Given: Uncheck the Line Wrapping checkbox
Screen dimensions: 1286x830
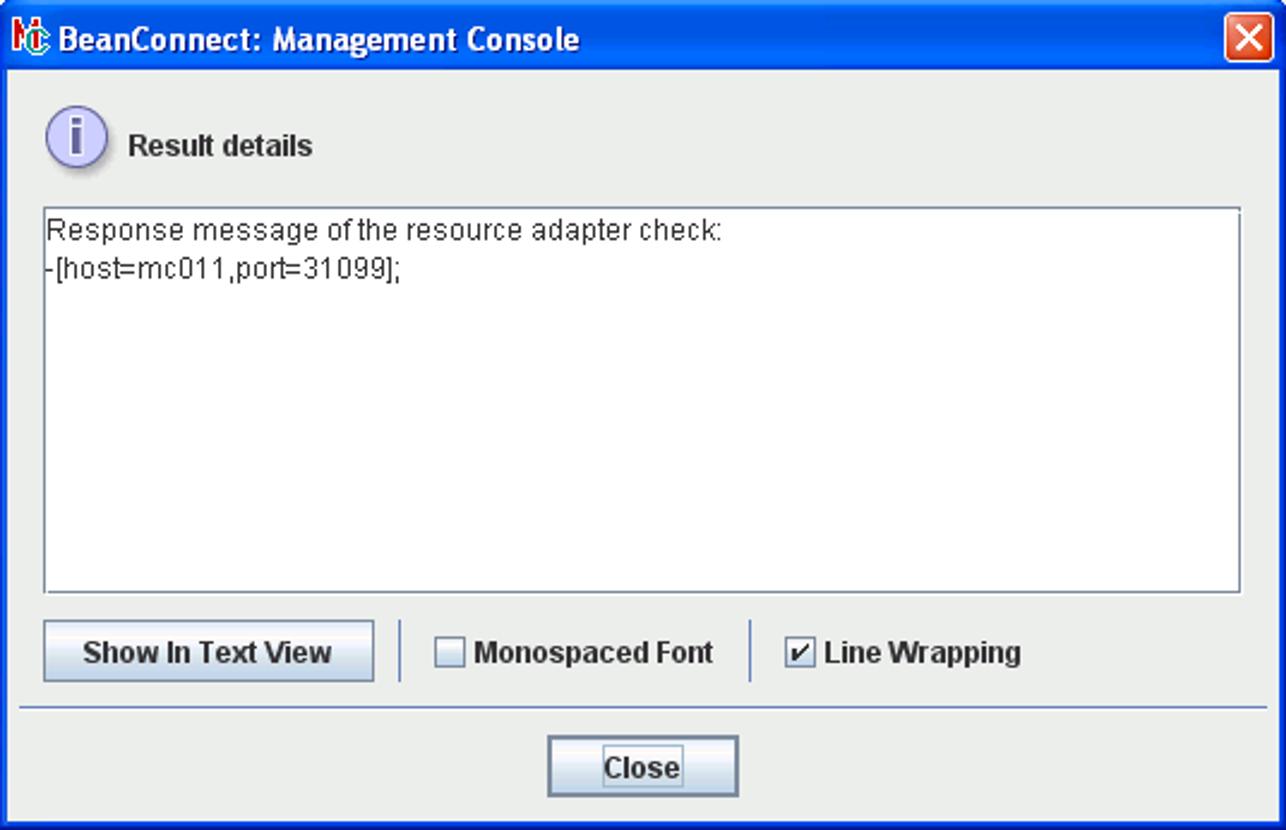Looking at the screenshot, I should pyautogui.click(x=800, y=653).
